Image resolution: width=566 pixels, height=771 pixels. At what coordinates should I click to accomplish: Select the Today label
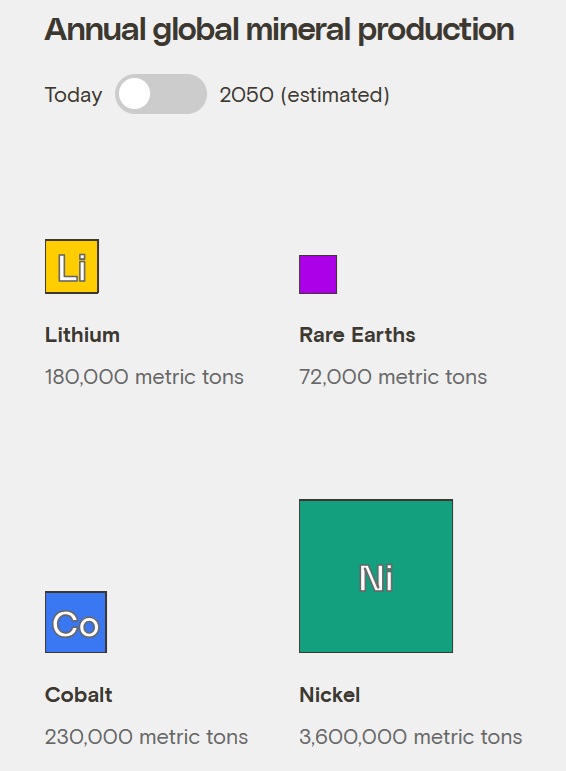(x=73, y=95)
